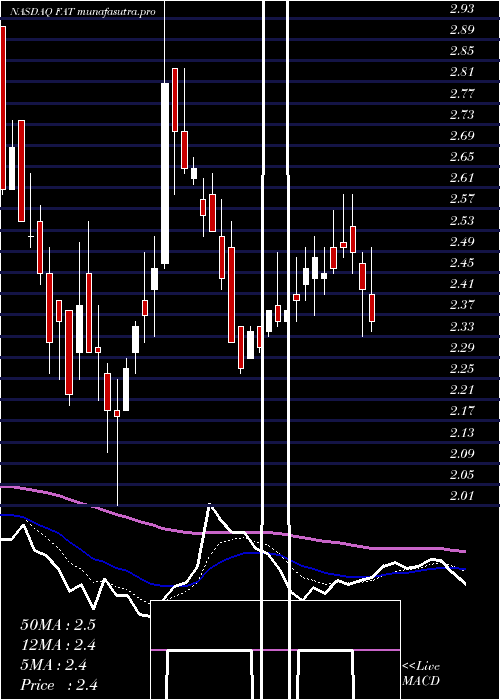Click the 2.93 price axis label

(462, 9)
